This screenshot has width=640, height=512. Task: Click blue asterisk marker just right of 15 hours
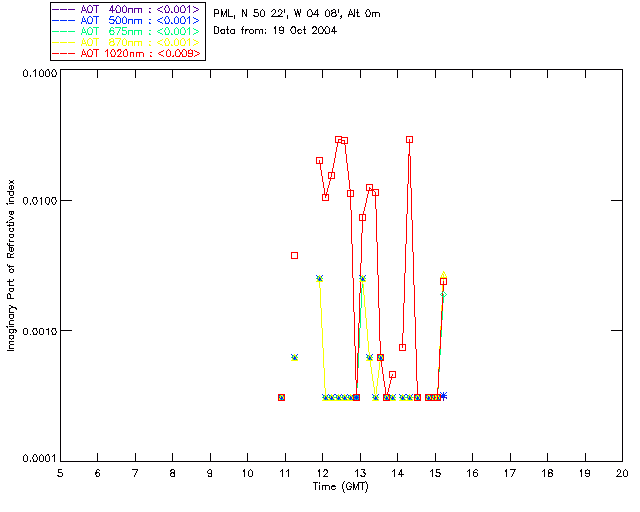444,396
